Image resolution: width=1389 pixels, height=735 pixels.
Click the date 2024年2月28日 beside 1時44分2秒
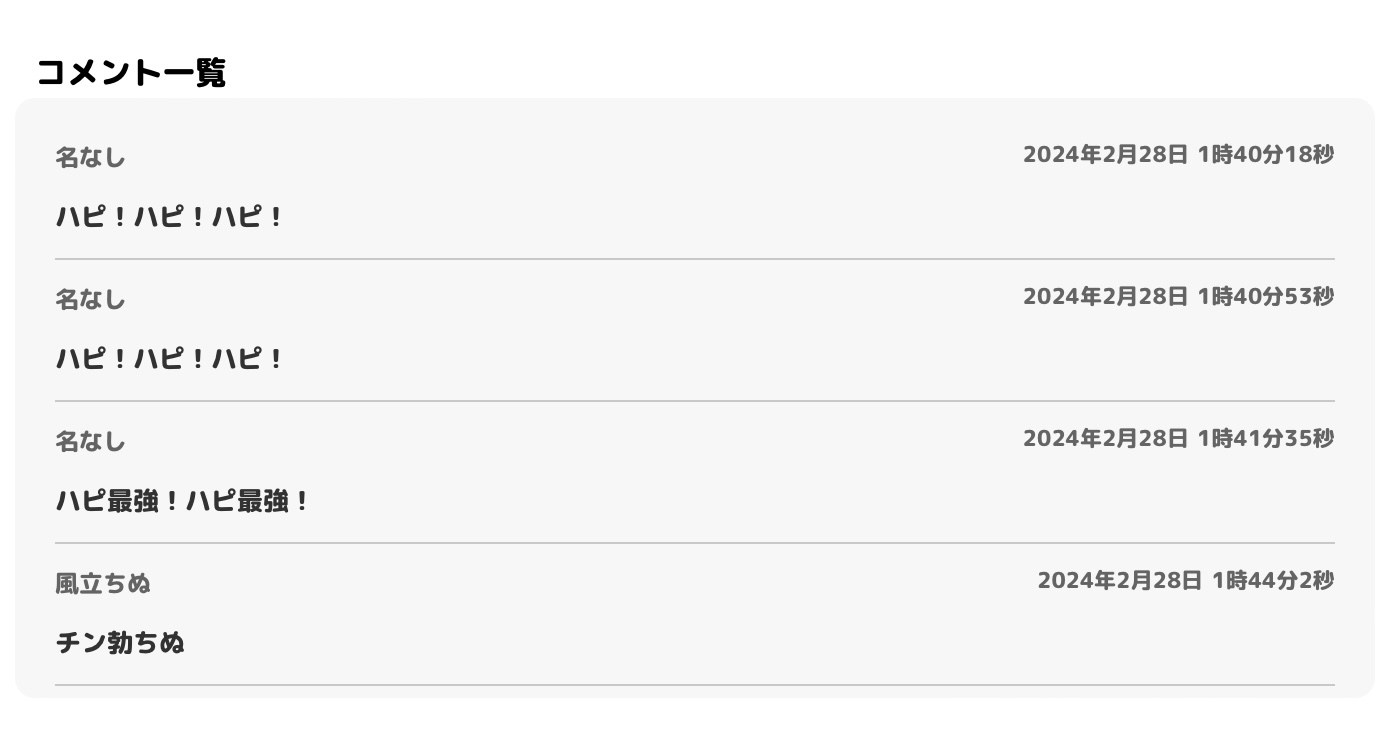tap(1119, 581)
